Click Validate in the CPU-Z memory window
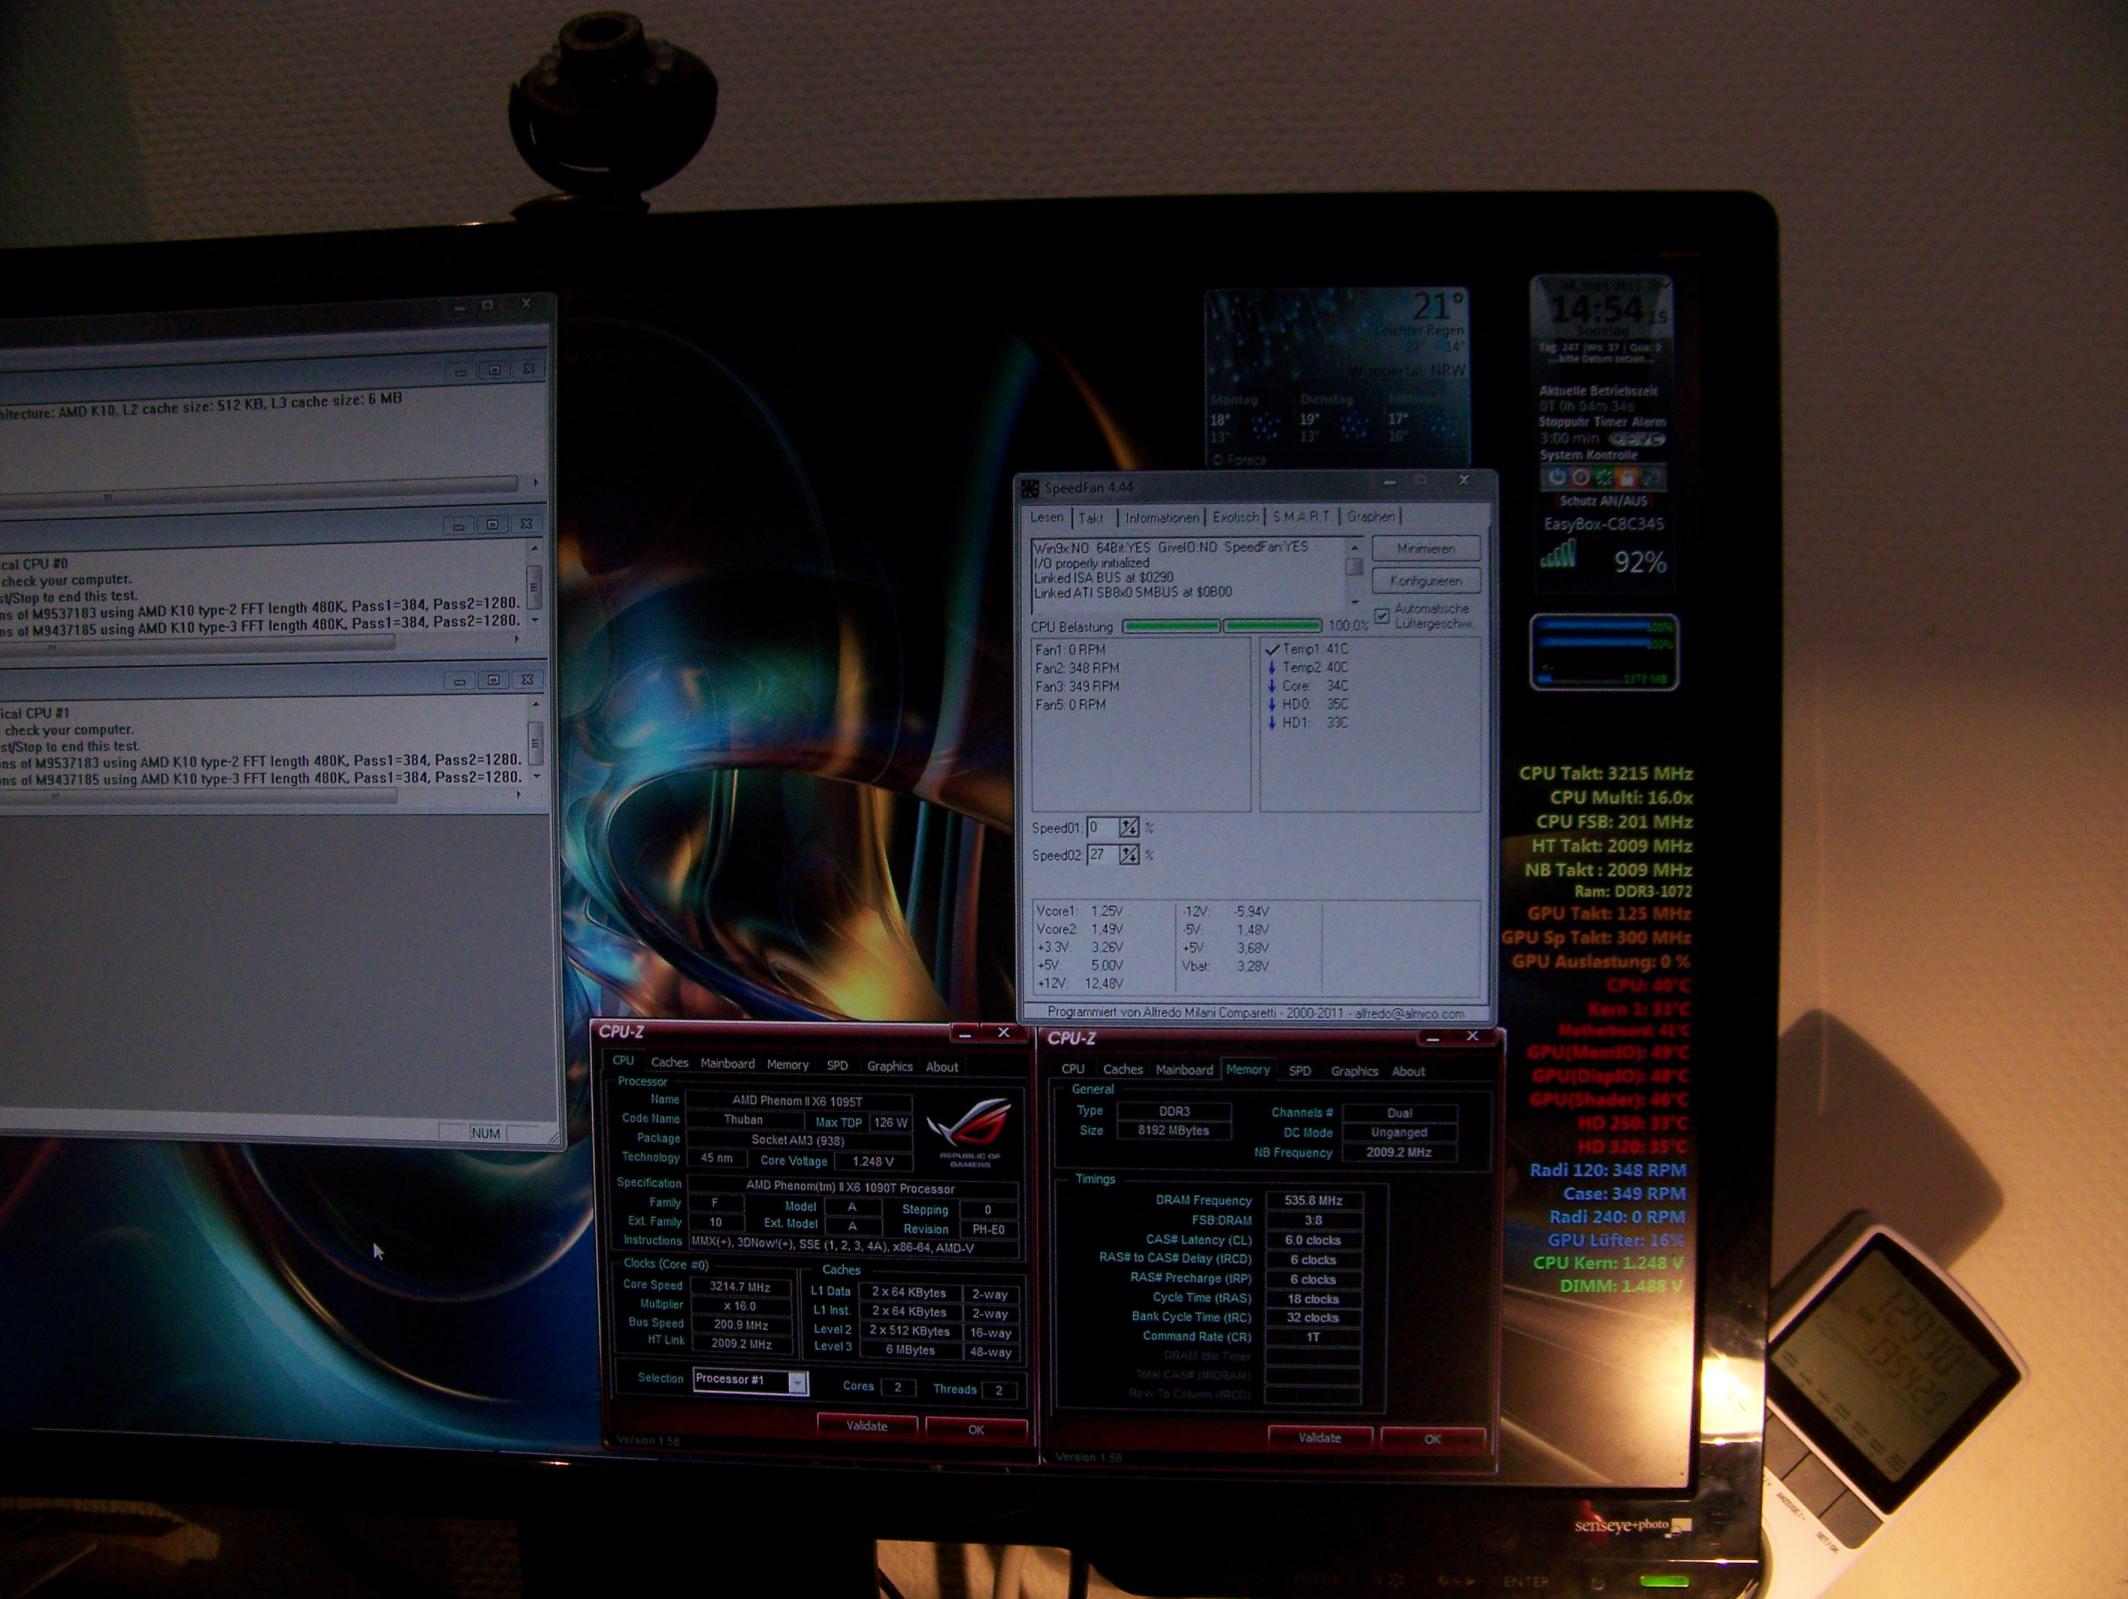 (1319, 1438)
